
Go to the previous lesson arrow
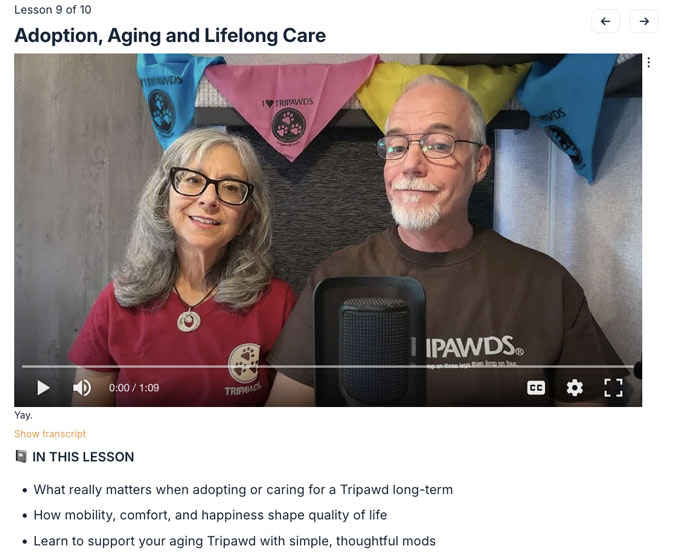pos(605,21)
